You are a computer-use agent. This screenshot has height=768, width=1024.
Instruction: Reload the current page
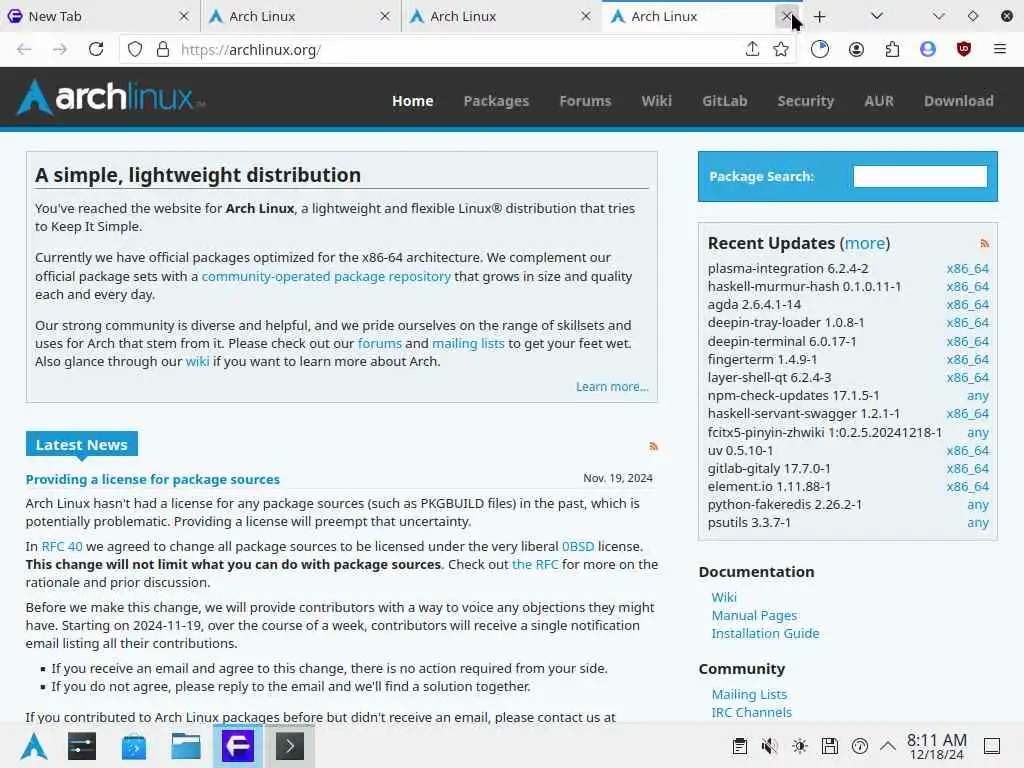(x=96, y=50)
